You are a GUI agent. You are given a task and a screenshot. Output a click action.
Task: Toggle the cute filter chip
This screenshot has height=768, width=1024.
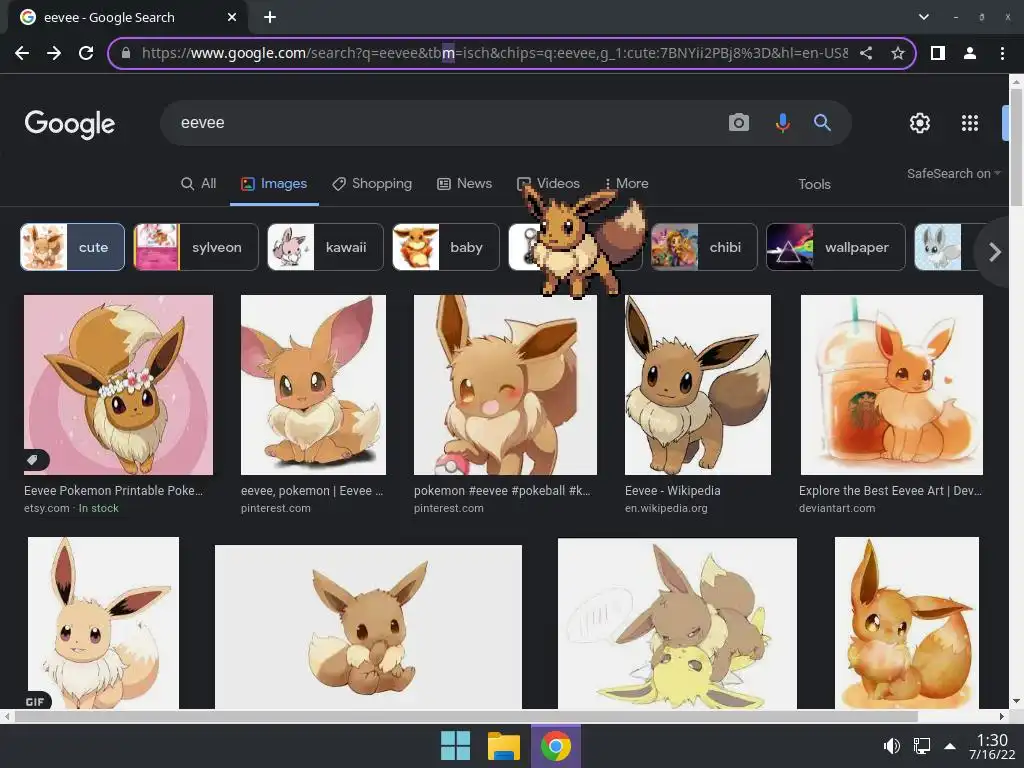click(72, 247)
